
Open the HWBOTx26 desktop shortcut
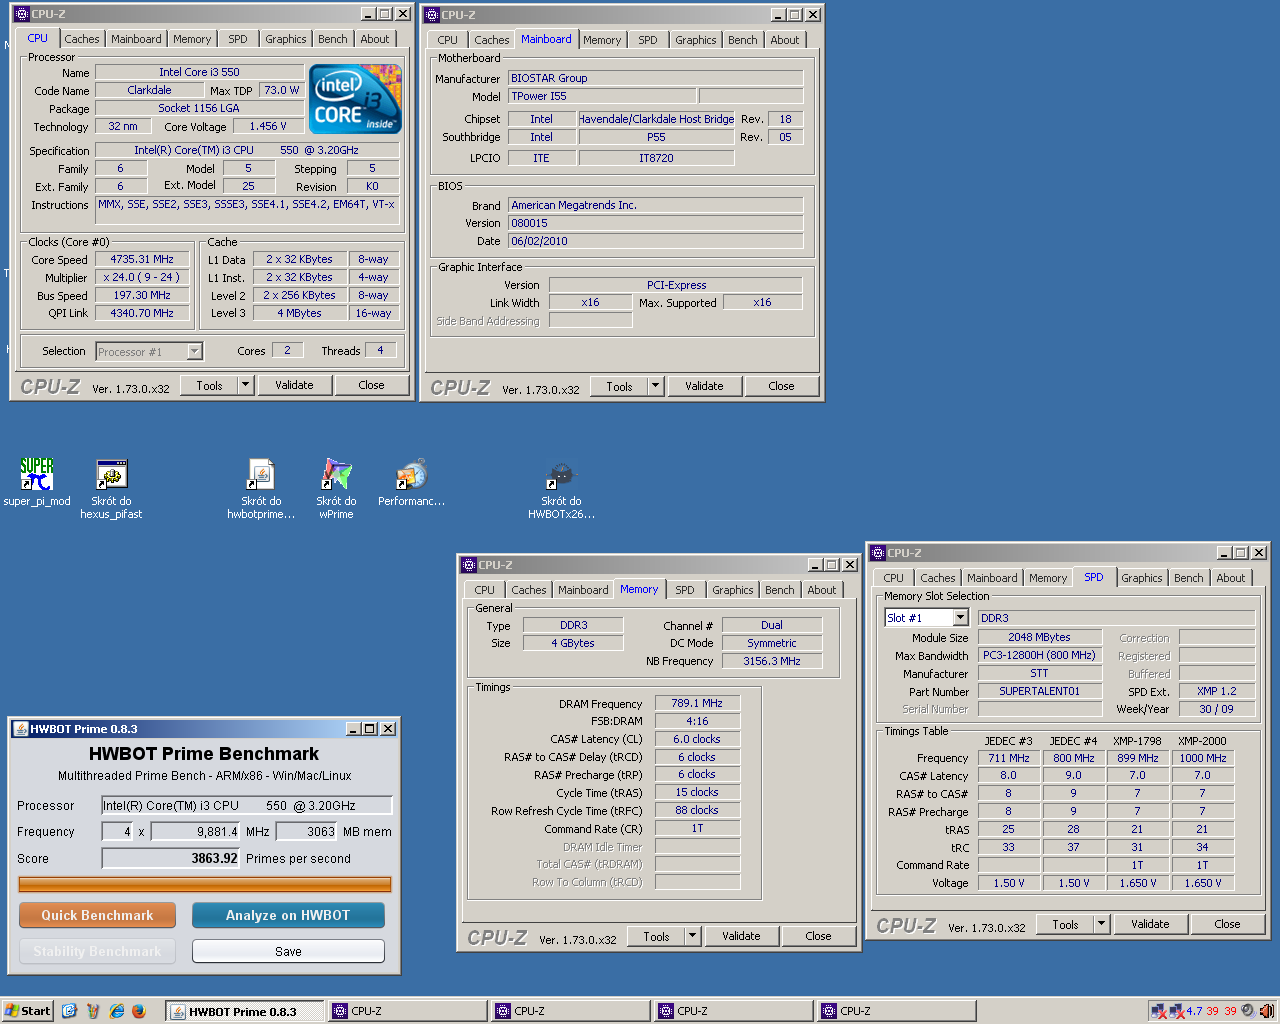(561, 489)
